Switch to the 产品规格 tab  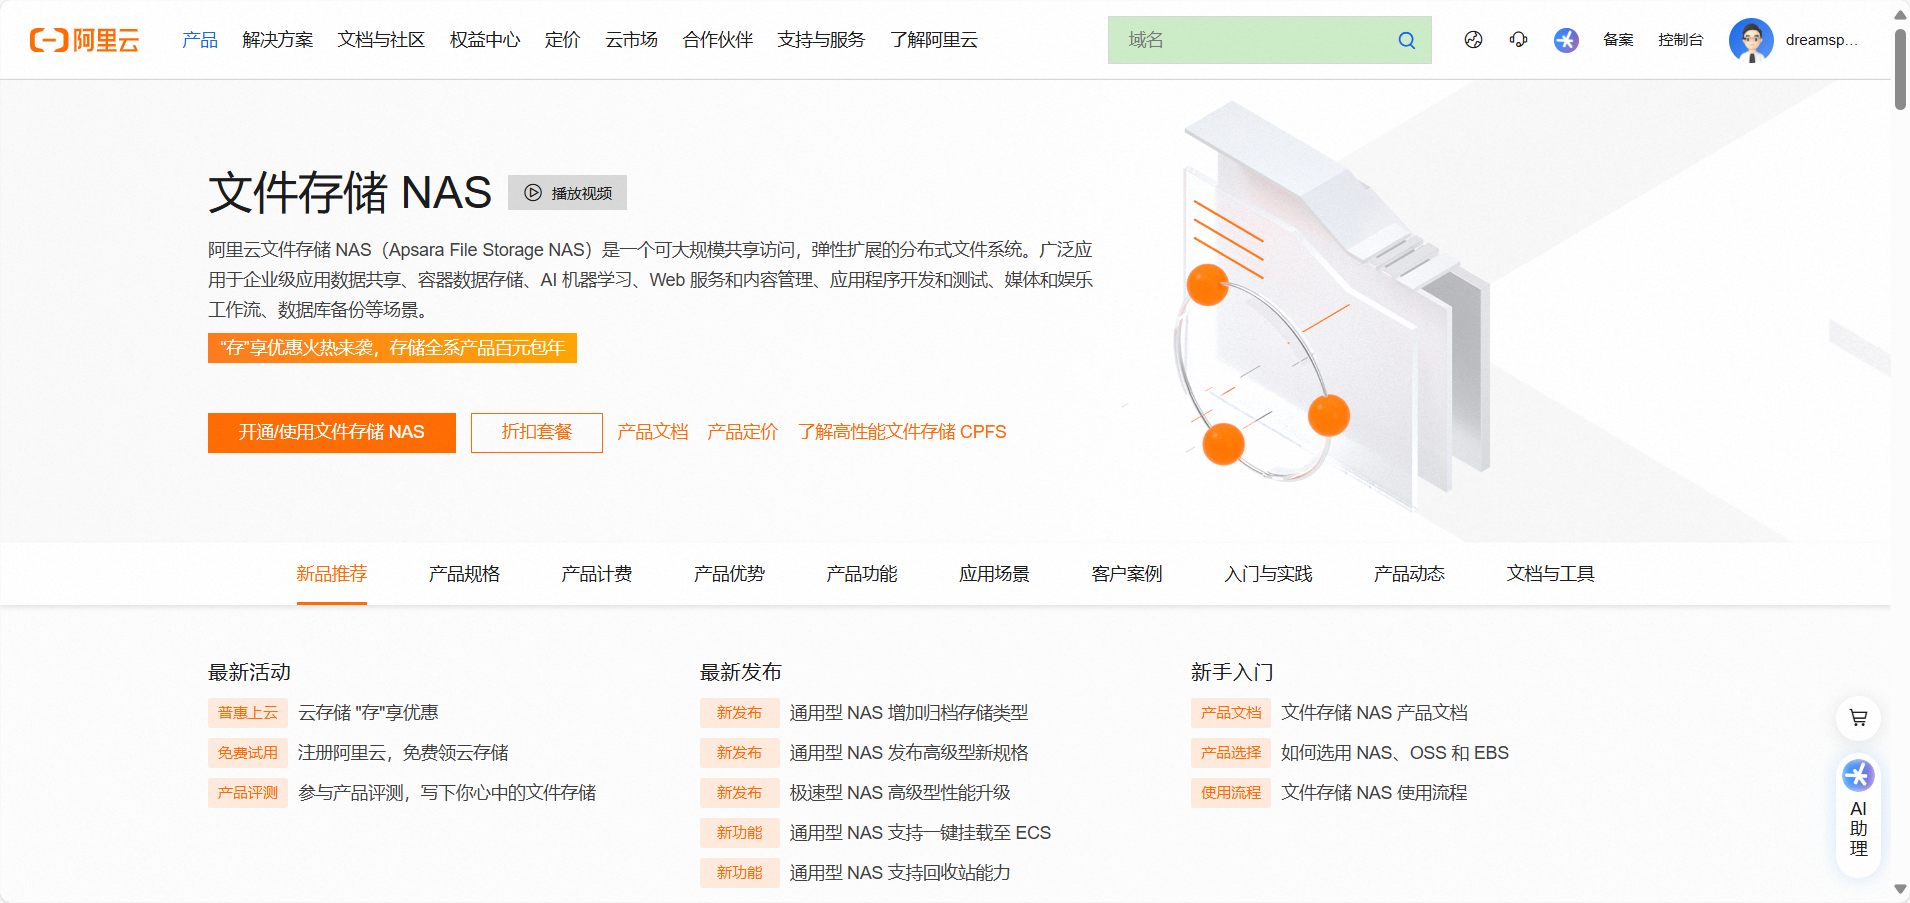pos(464,574)
